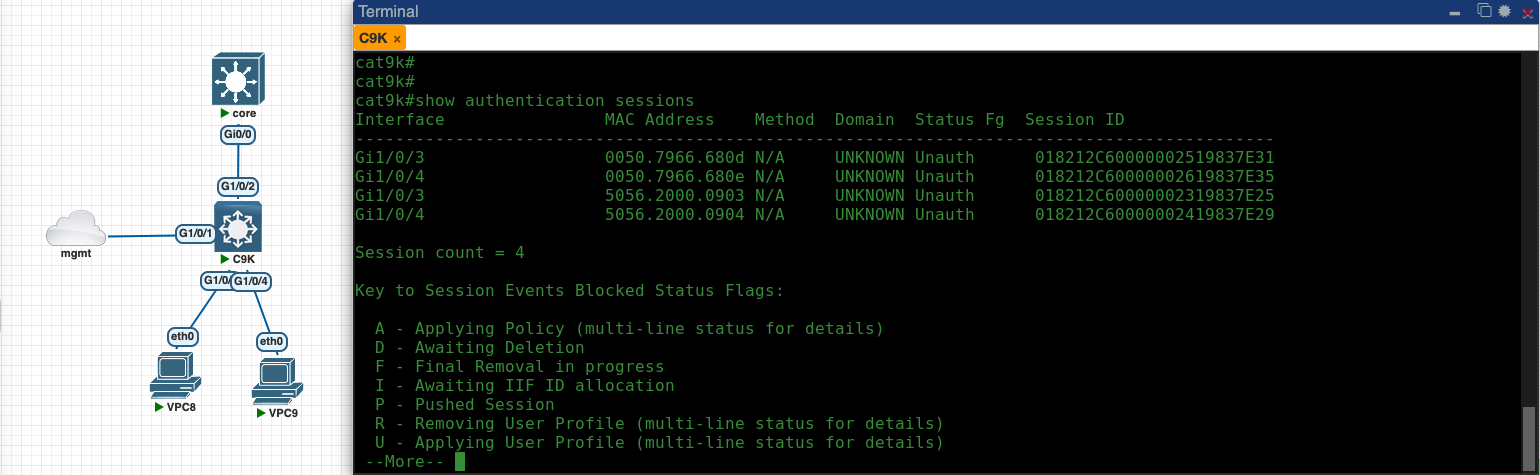Click eth0 label above VPC9

pos(271,341)
